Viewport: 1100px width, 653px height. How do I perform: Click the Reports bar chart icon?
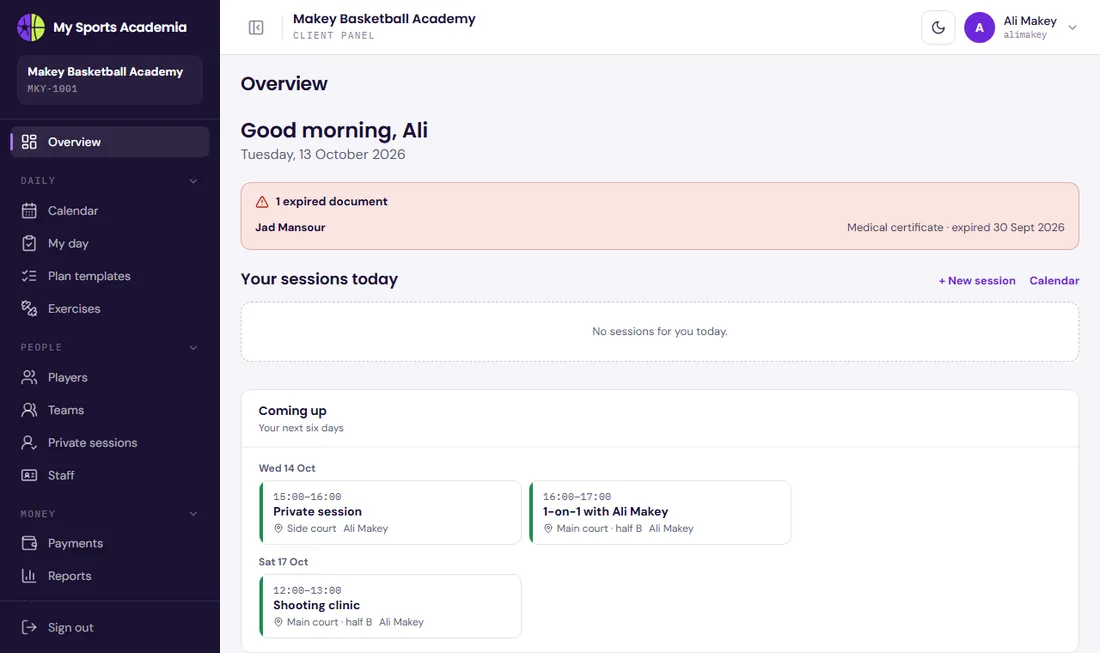(29, 576)
